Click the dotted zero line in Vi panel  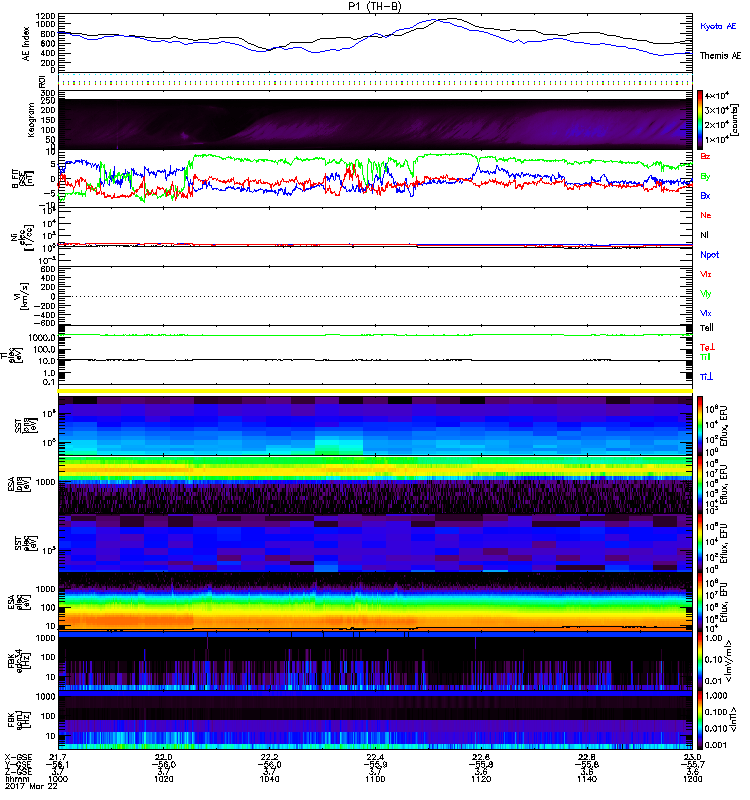(x=375, y=296)
